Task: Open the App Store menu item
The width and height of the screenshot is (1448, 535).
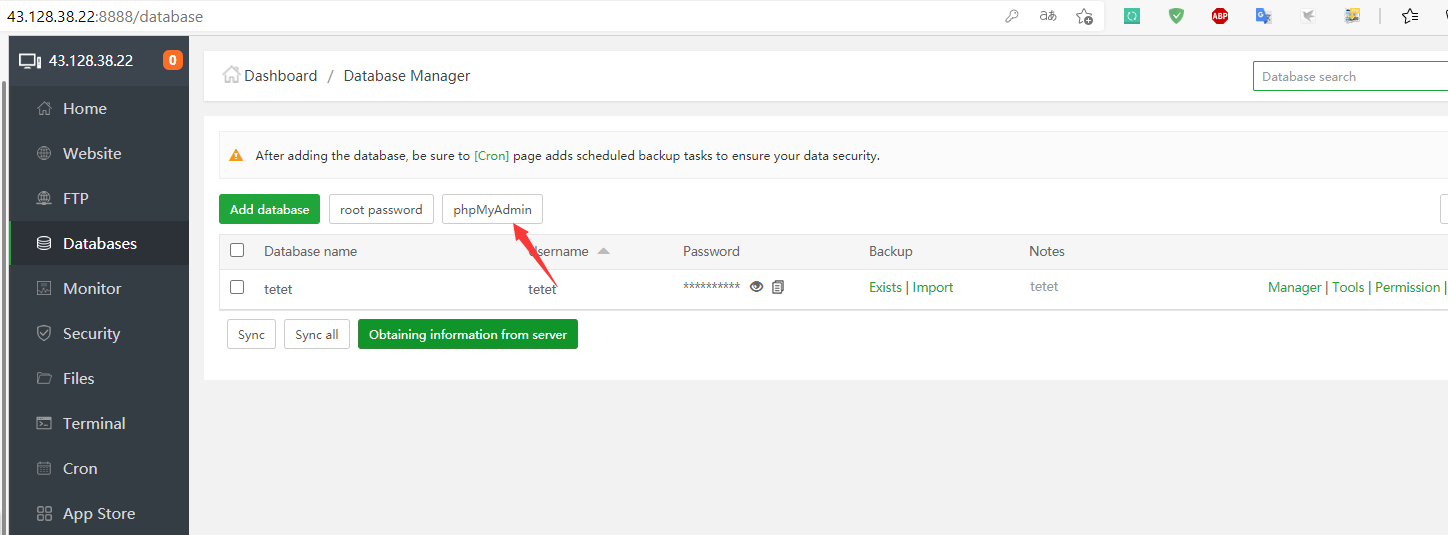Action: point(98,514)
